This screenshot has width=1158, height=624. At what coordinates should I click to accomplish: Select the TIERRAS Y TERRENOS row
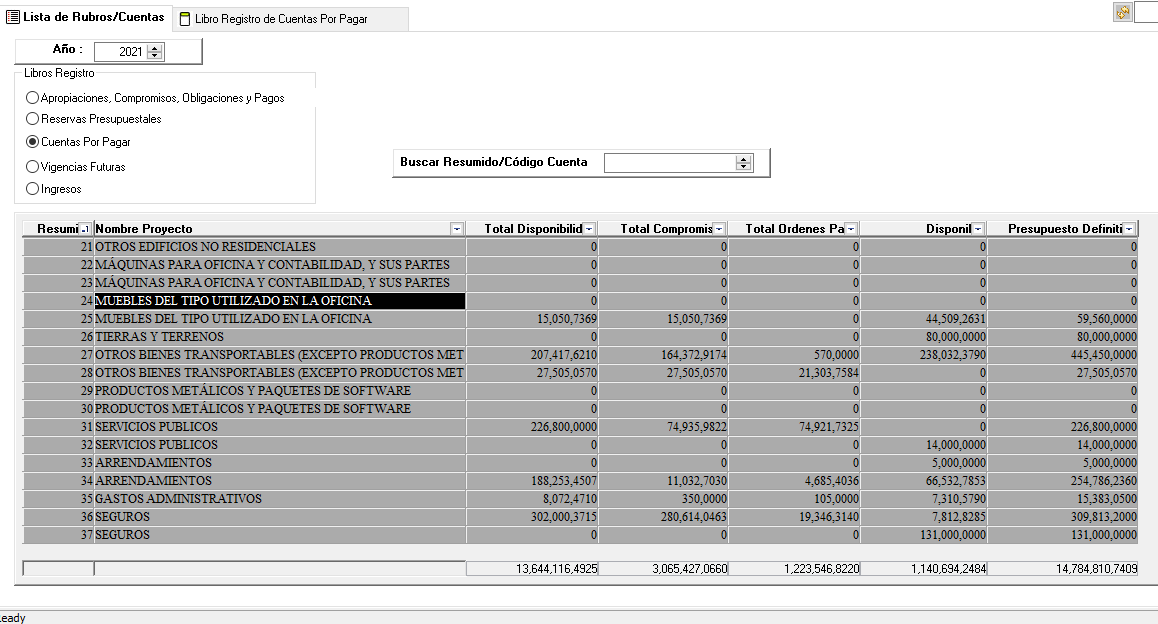click(159, 337)
